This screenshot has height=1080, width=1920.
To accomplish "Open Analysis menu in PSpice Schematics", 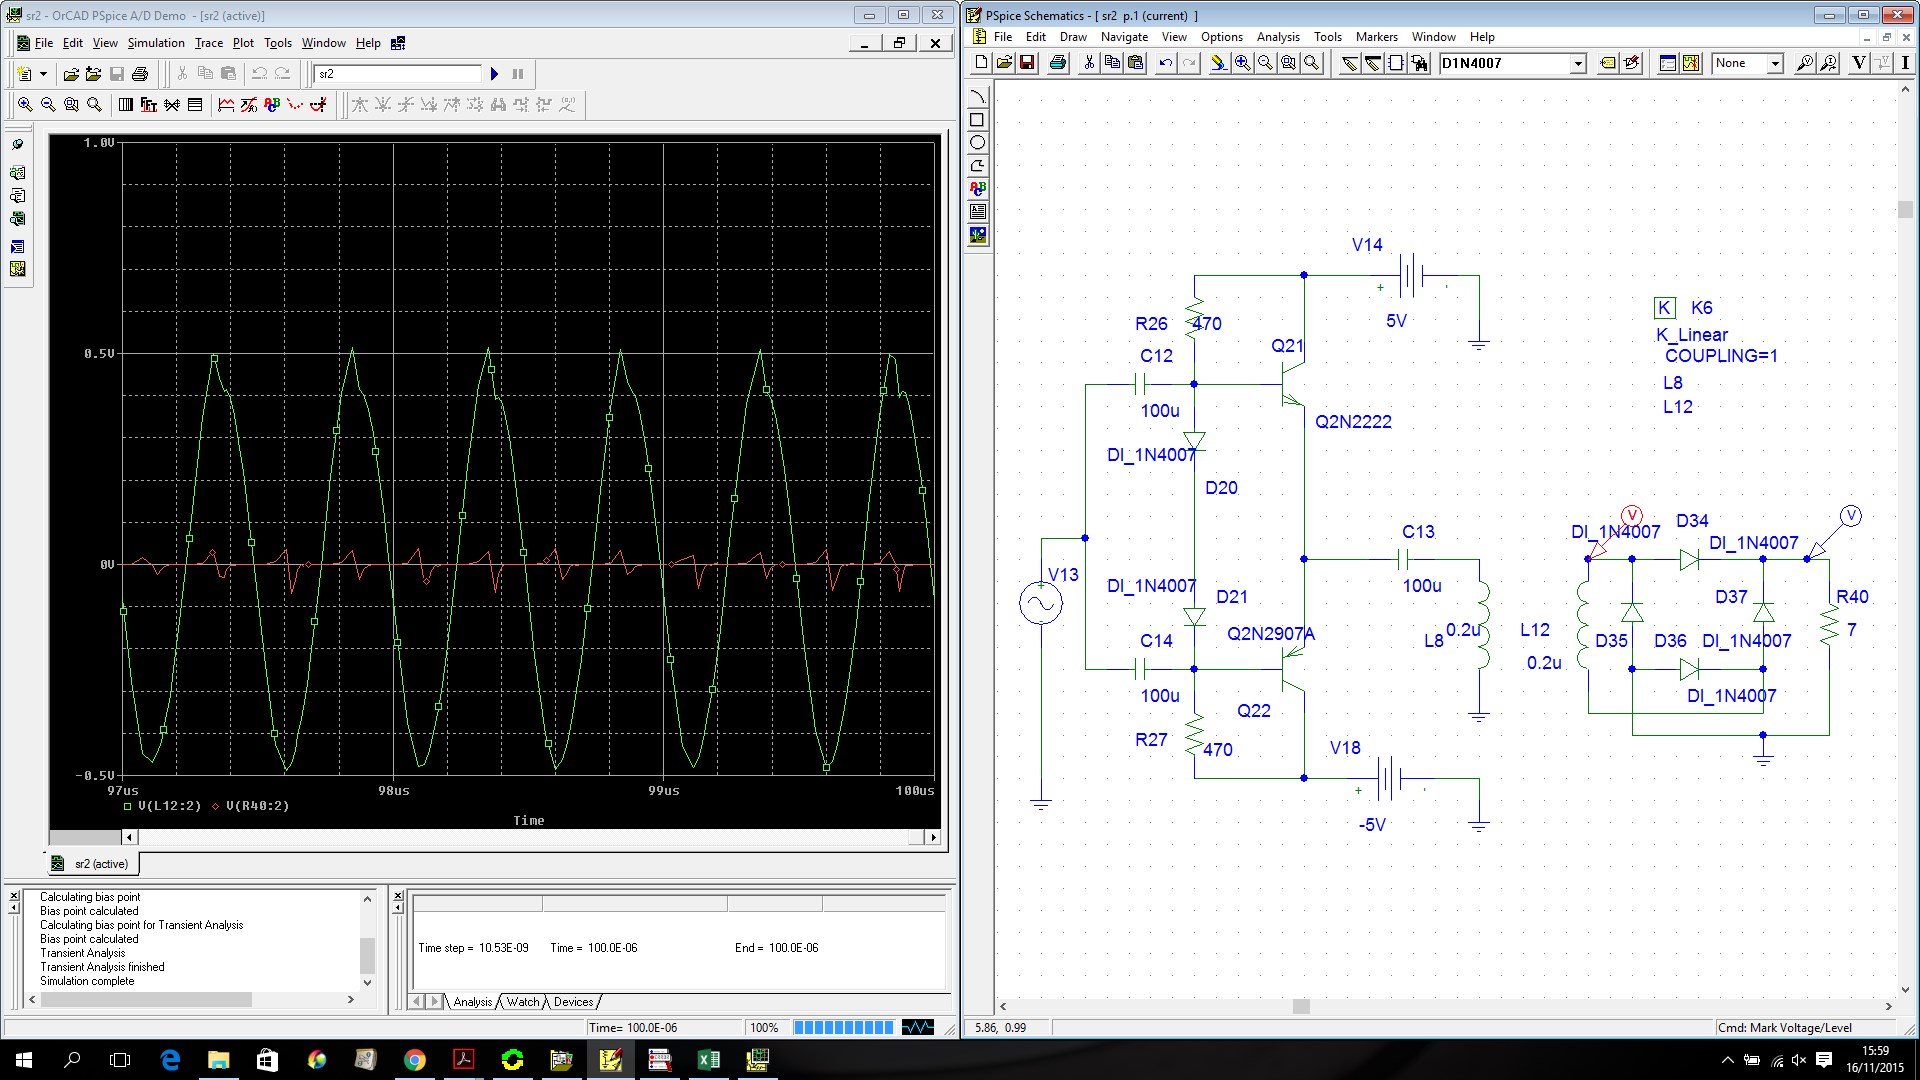I will click(x=1278, y=37).
